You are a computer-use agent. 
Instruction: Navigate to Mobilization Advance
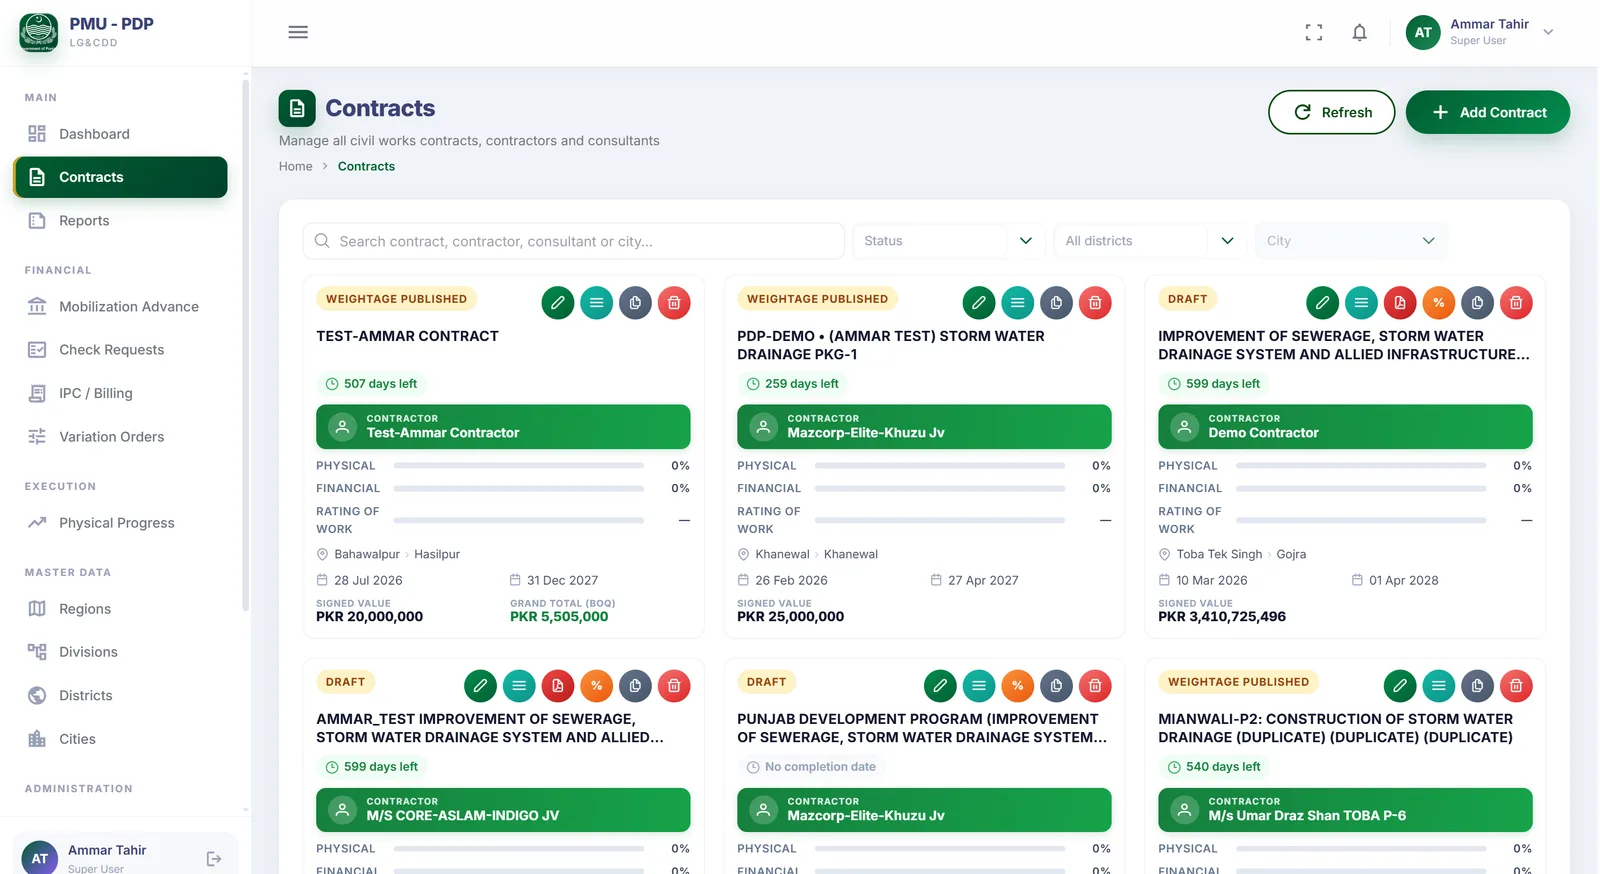tap(120, 307)
